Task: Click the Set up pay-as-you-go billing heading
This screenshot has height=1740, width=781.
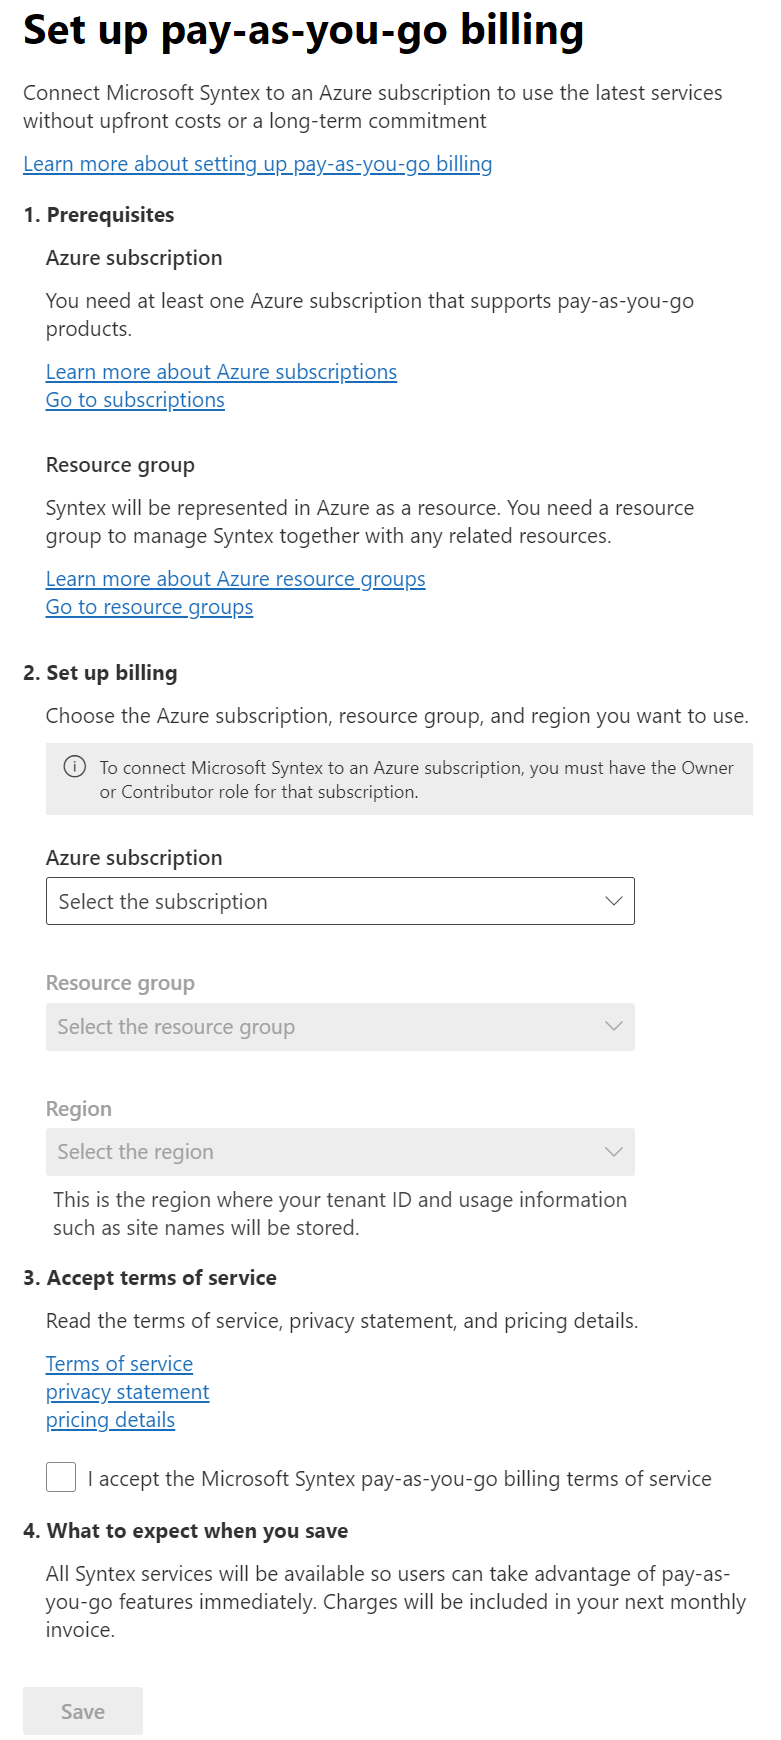Action: pos(303,30)
